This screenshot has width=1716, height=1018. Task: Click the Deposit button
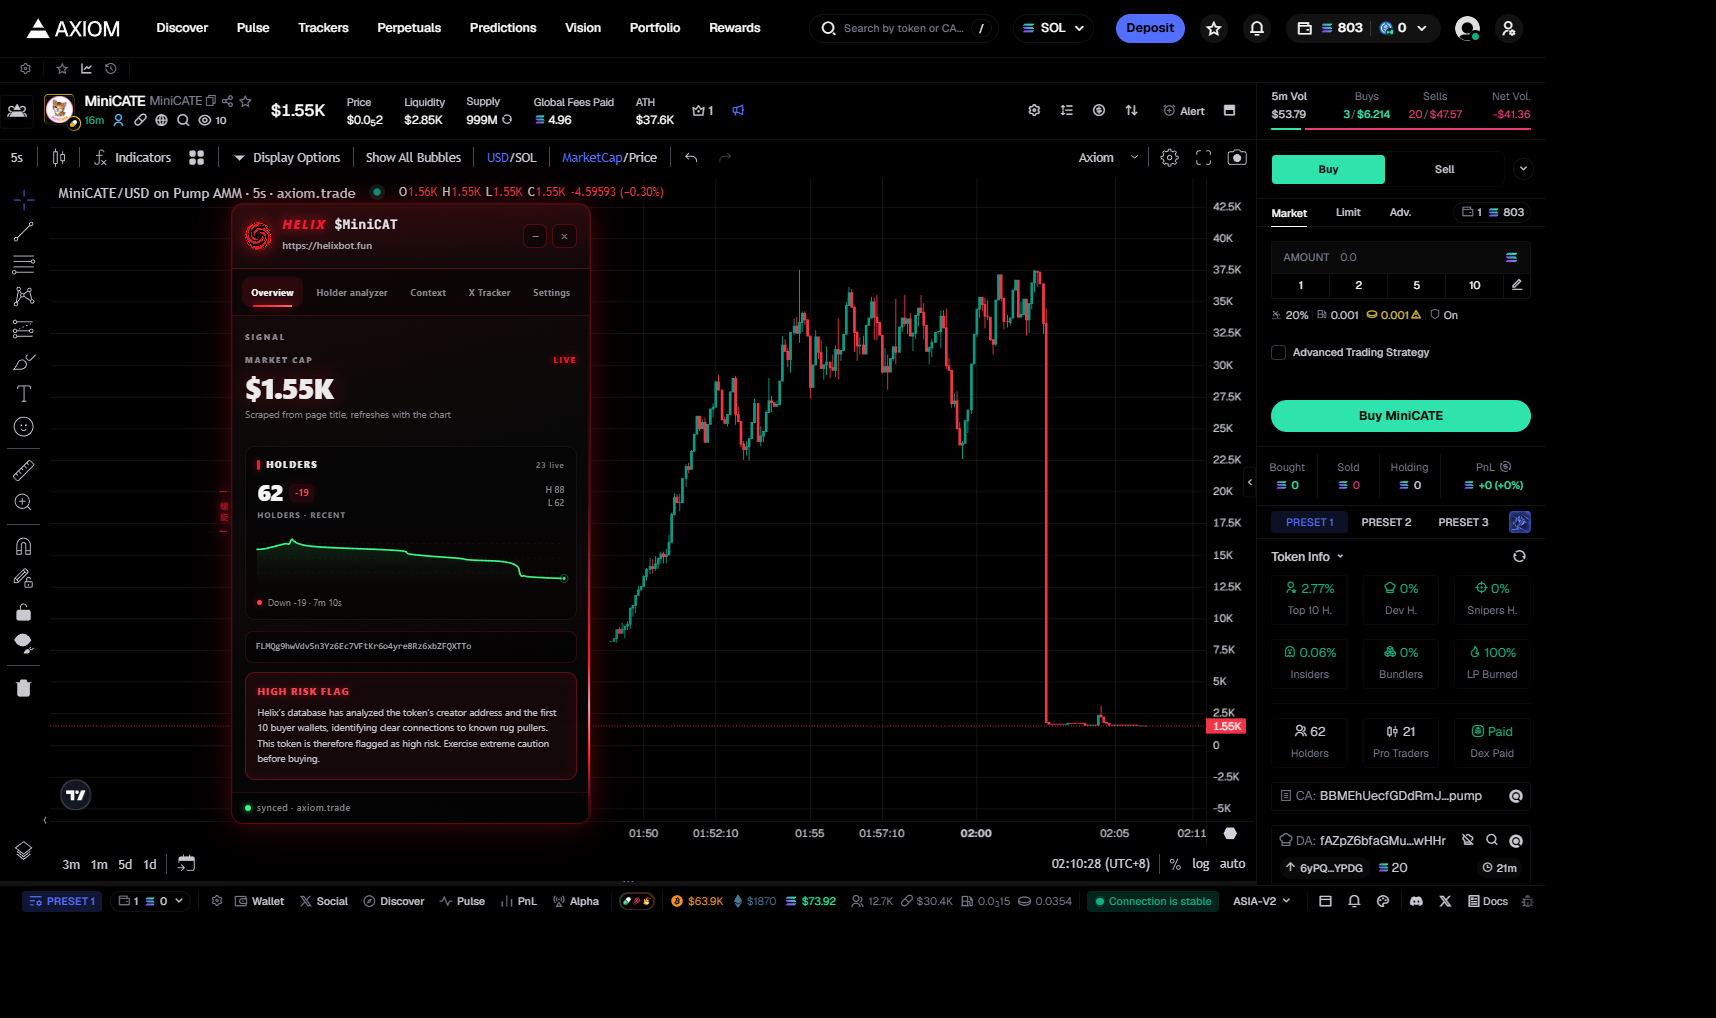(x=1150, y=28)
